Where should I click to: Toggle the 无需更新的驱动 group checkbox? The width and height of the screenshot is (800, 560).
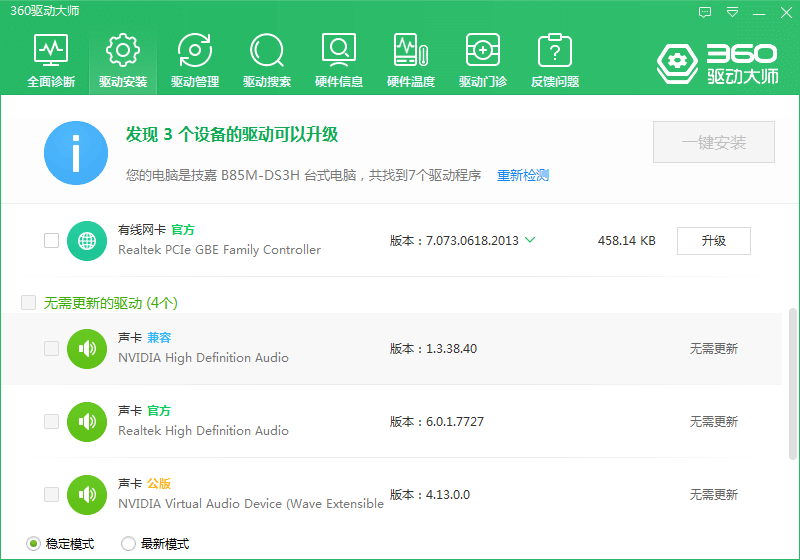(x=28, y=302)
